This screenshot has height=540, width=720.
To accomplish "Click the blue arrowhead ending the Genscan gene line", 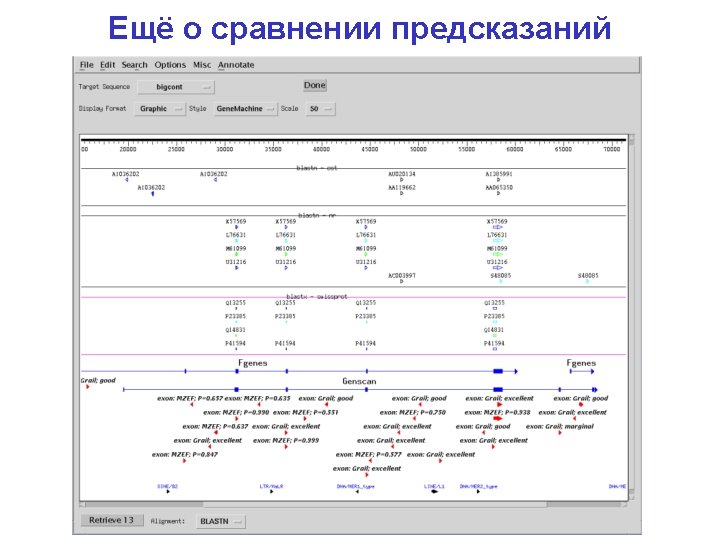I will pyautogui.click(x=595, y=389).
